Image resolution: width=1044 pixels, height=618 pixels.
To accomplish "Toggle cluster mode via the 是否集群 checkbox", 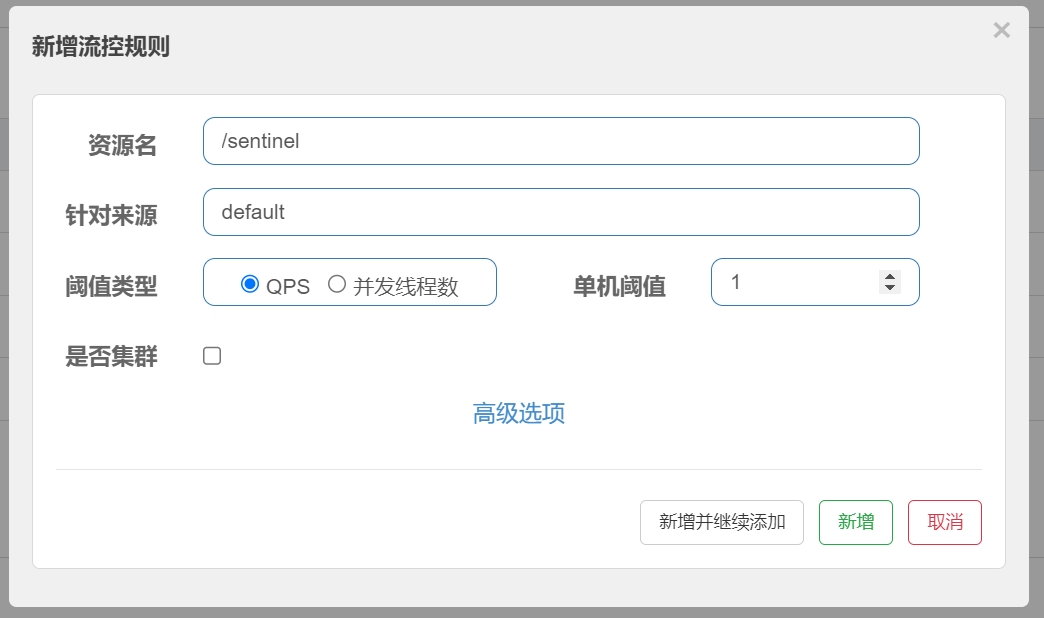I will 211,355.
